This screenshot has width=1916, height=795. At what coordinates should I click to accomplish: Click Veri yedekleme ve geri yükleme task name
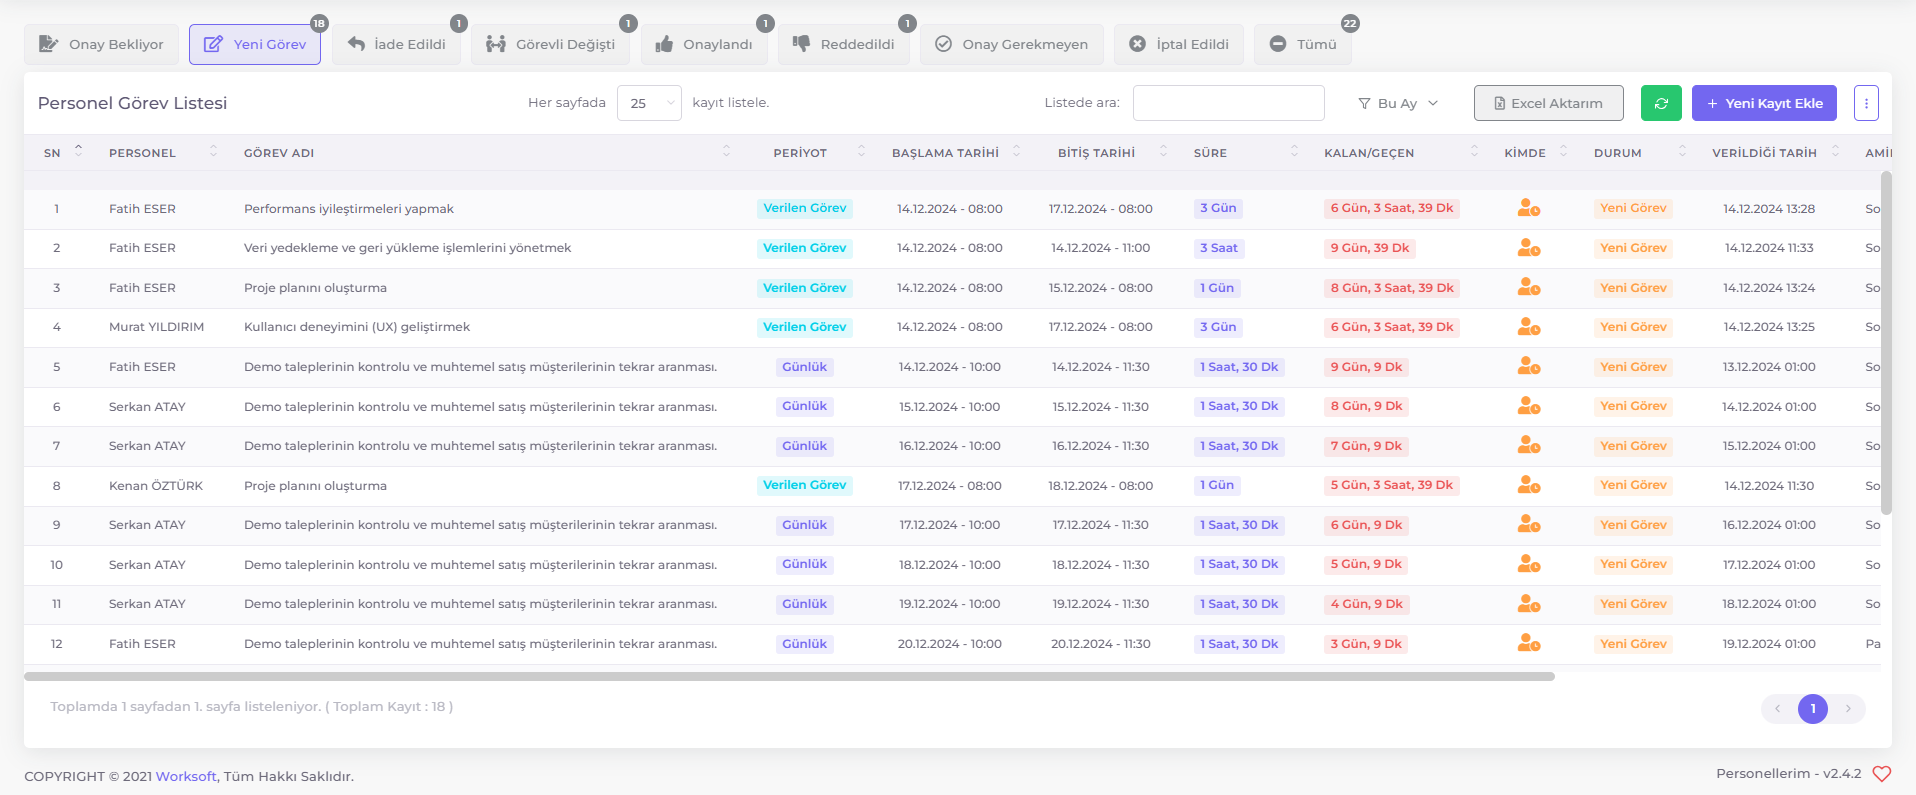click(x=408, y=248)
